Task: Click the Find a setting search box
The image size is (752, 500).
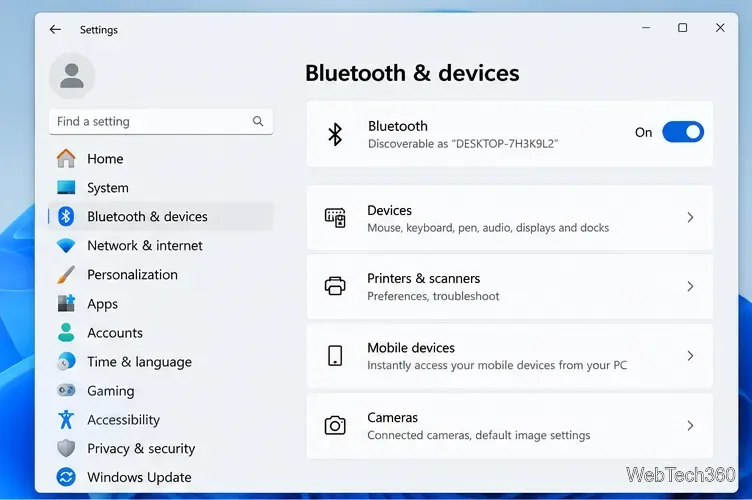Action: 161,121
